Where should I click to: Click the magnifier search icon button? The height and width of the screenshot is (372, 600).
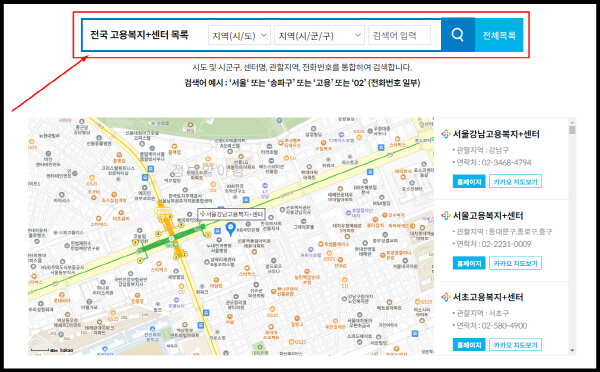[458, 35]
